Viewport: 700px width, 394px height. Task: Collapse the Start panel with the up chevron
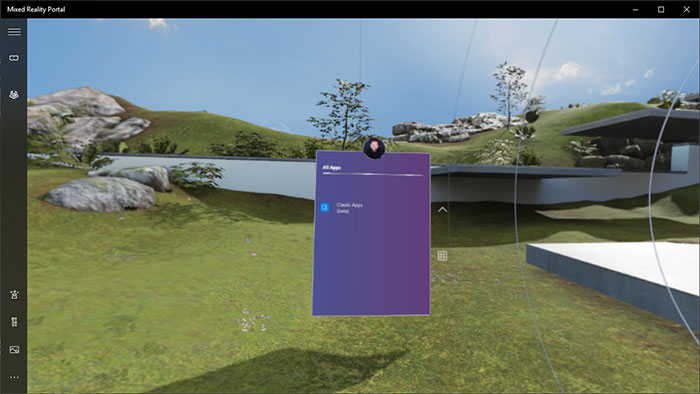pos(442,209)
